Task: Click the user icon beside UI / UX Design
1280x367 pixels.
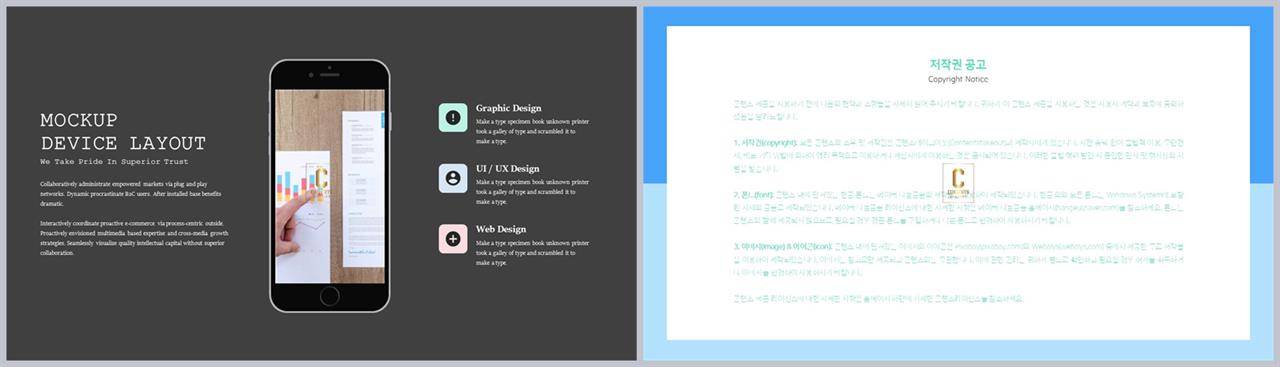Action: click(x=453, y=178)
